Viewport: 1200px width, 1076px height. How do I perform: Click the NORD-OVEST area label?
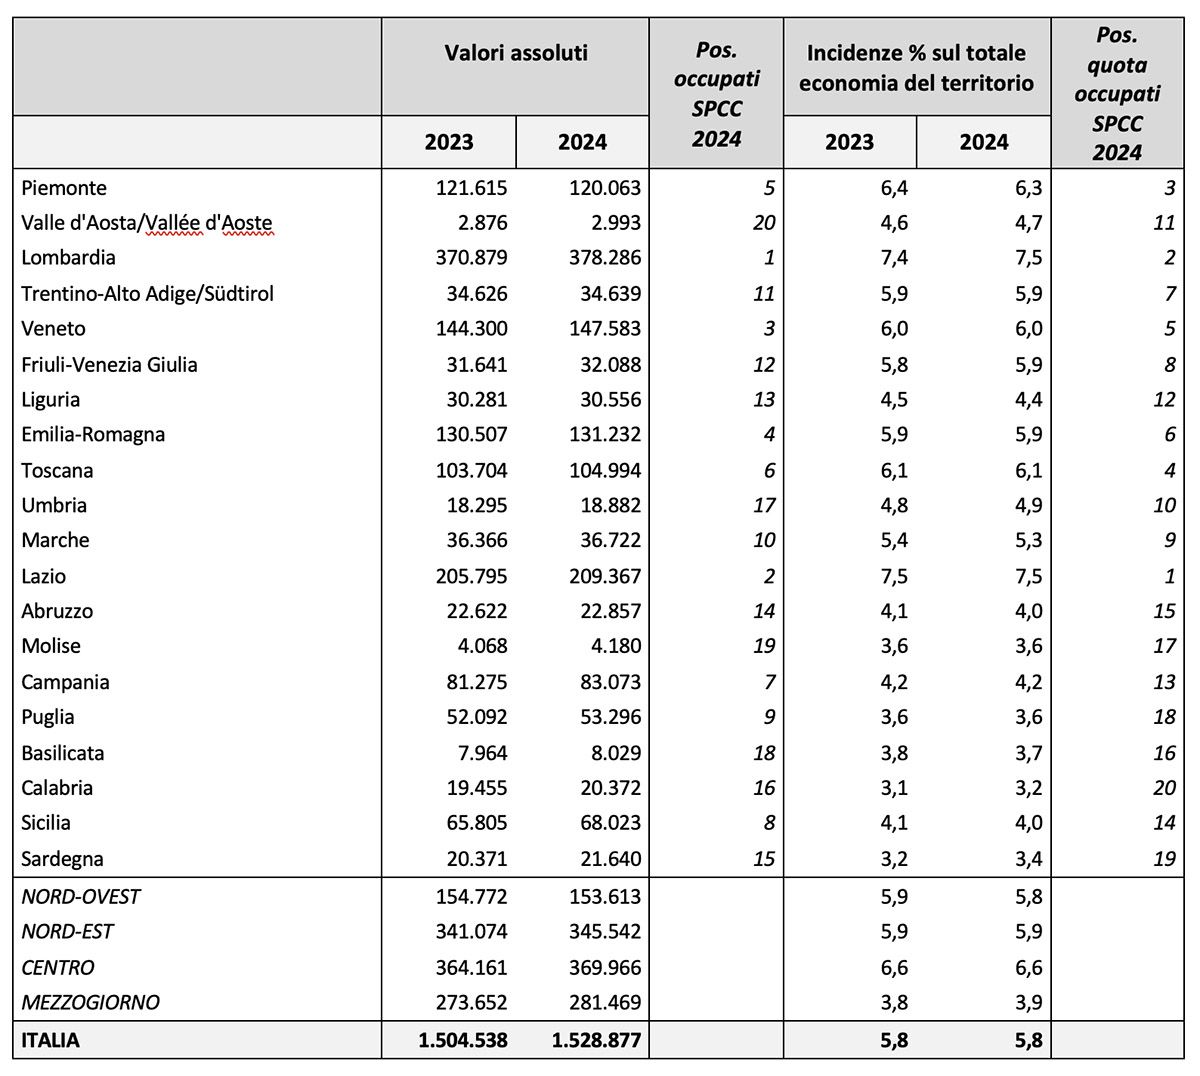81,897
